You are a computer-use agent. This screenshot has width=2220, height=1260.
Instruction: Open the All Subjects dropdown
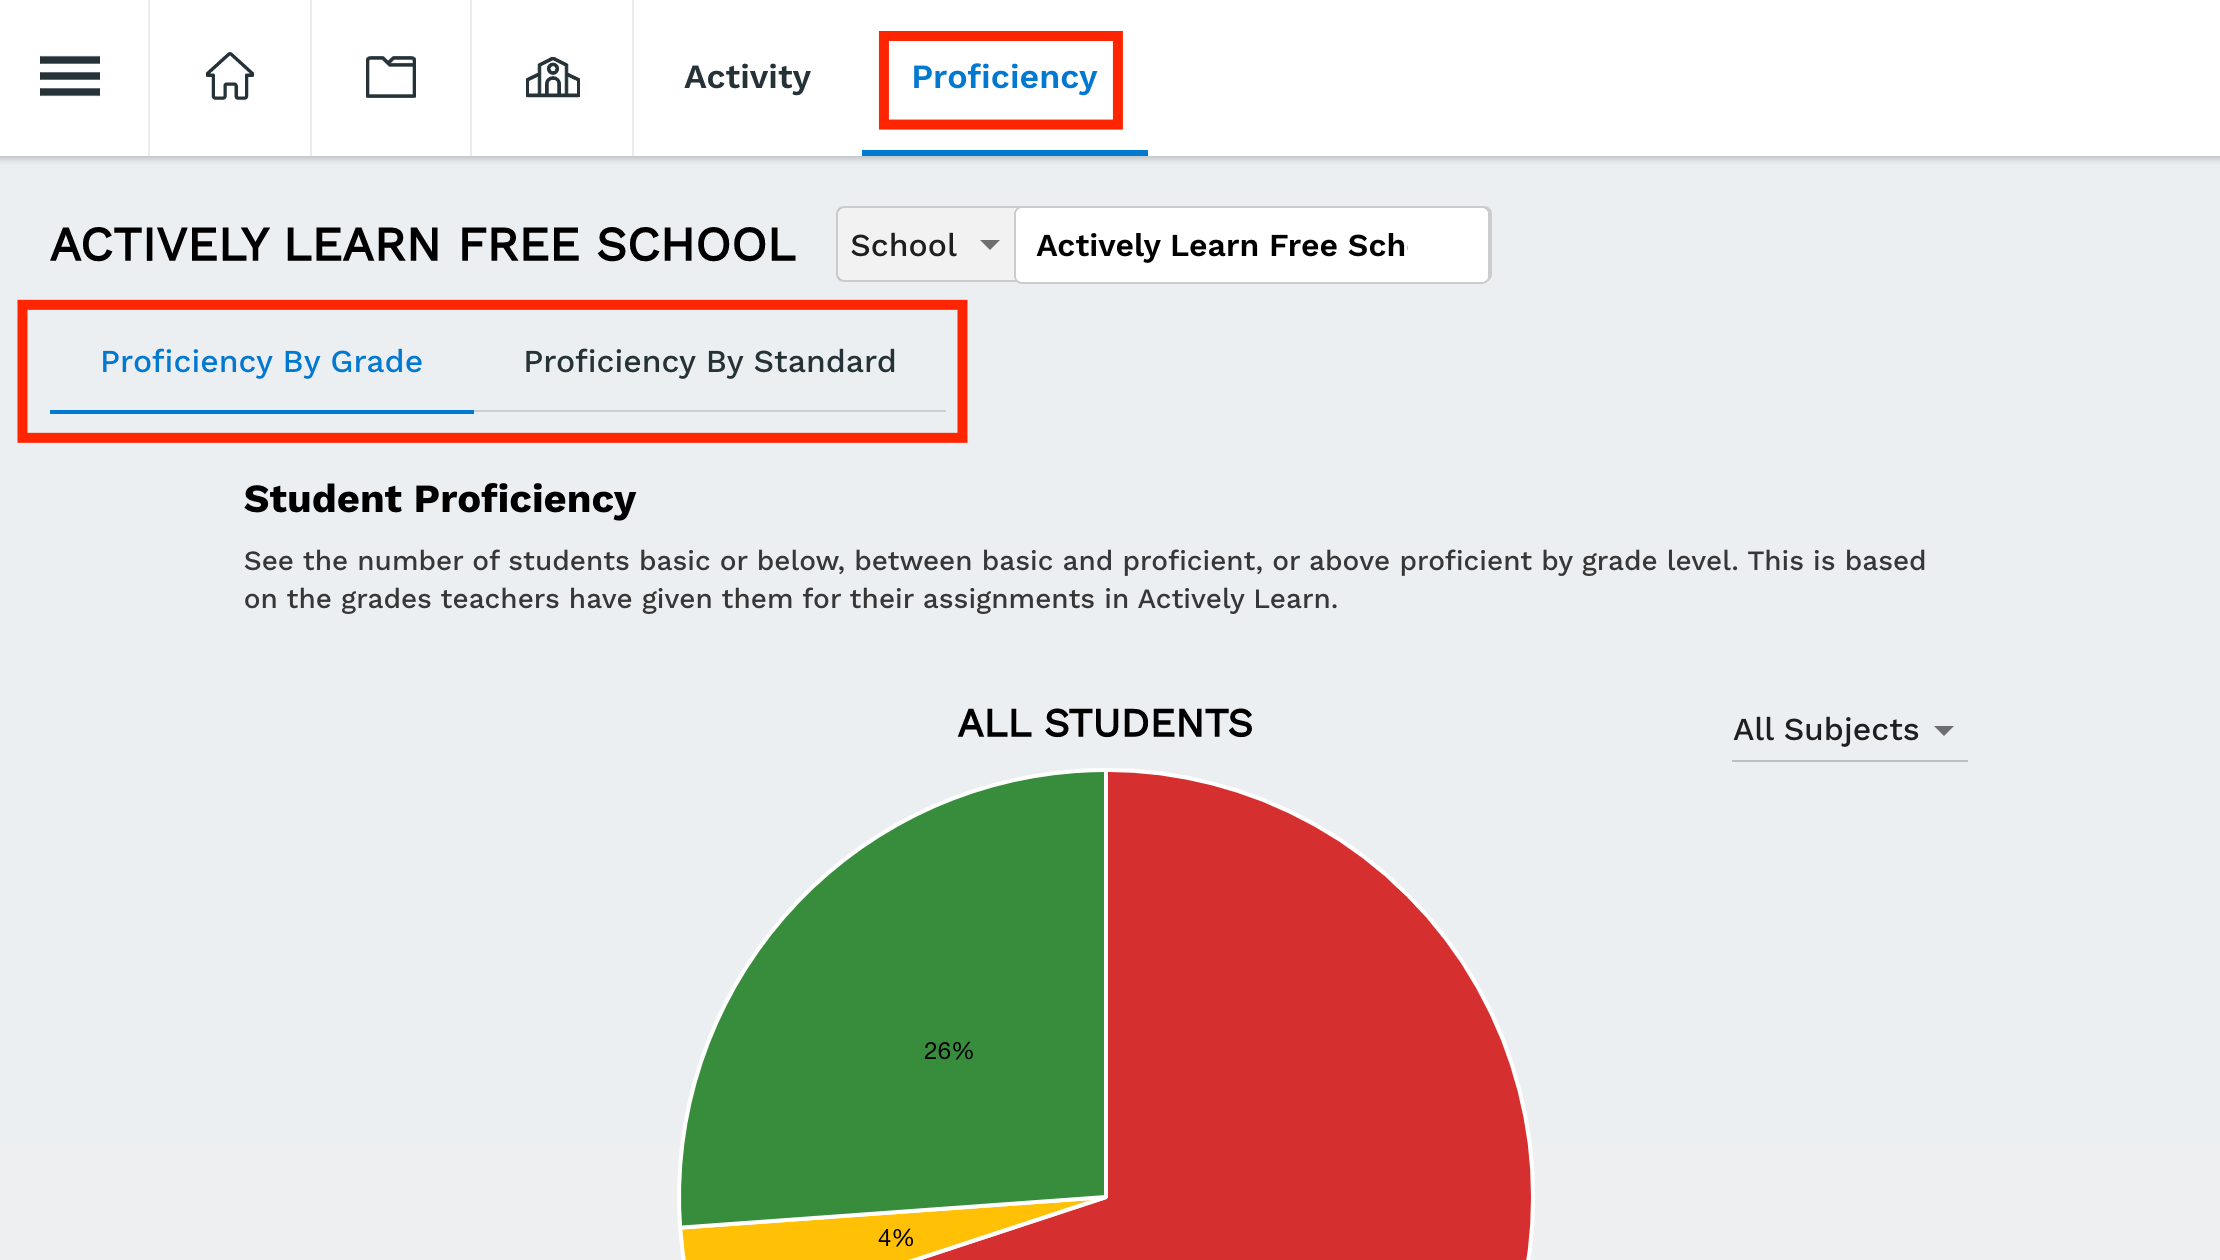coord(1849,731)
